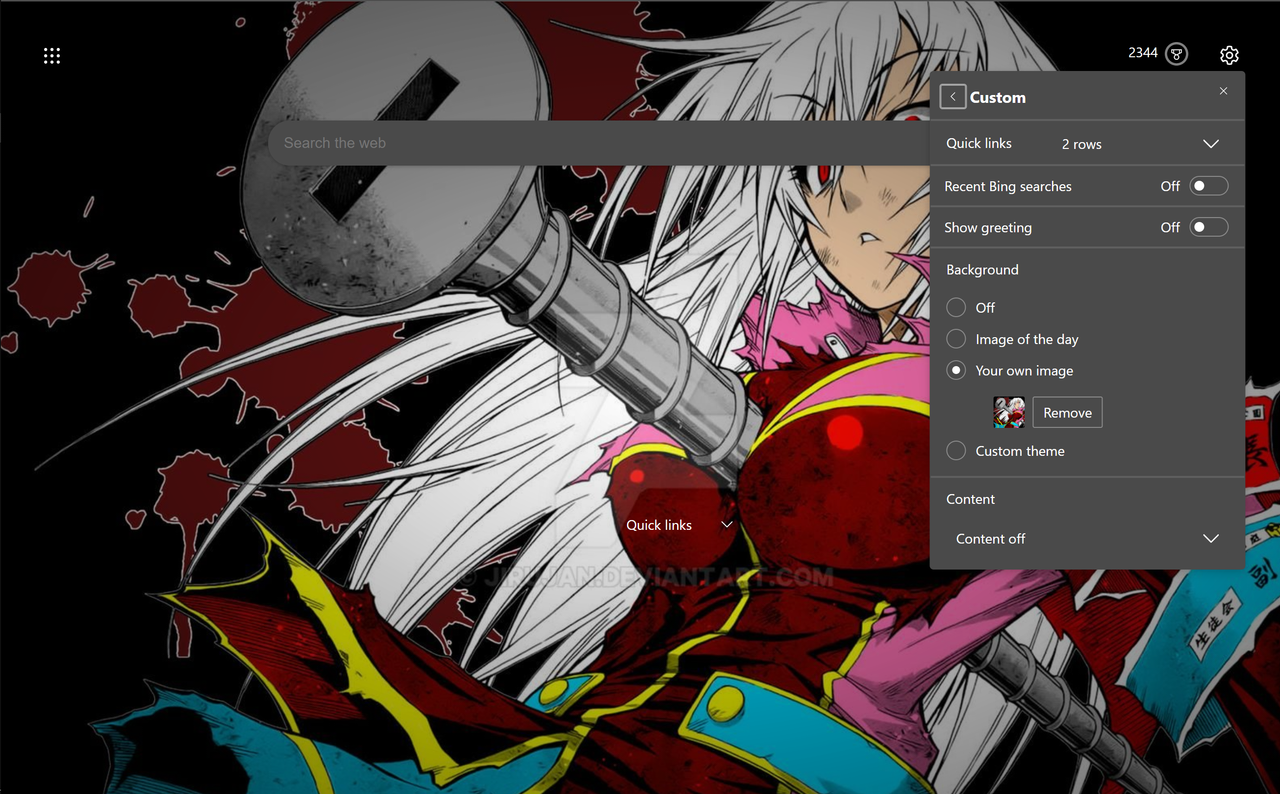The width and height of the screenshot is (1280, 794).
Task: Open the apps grid launcher
Action: (x=52, y=56)
